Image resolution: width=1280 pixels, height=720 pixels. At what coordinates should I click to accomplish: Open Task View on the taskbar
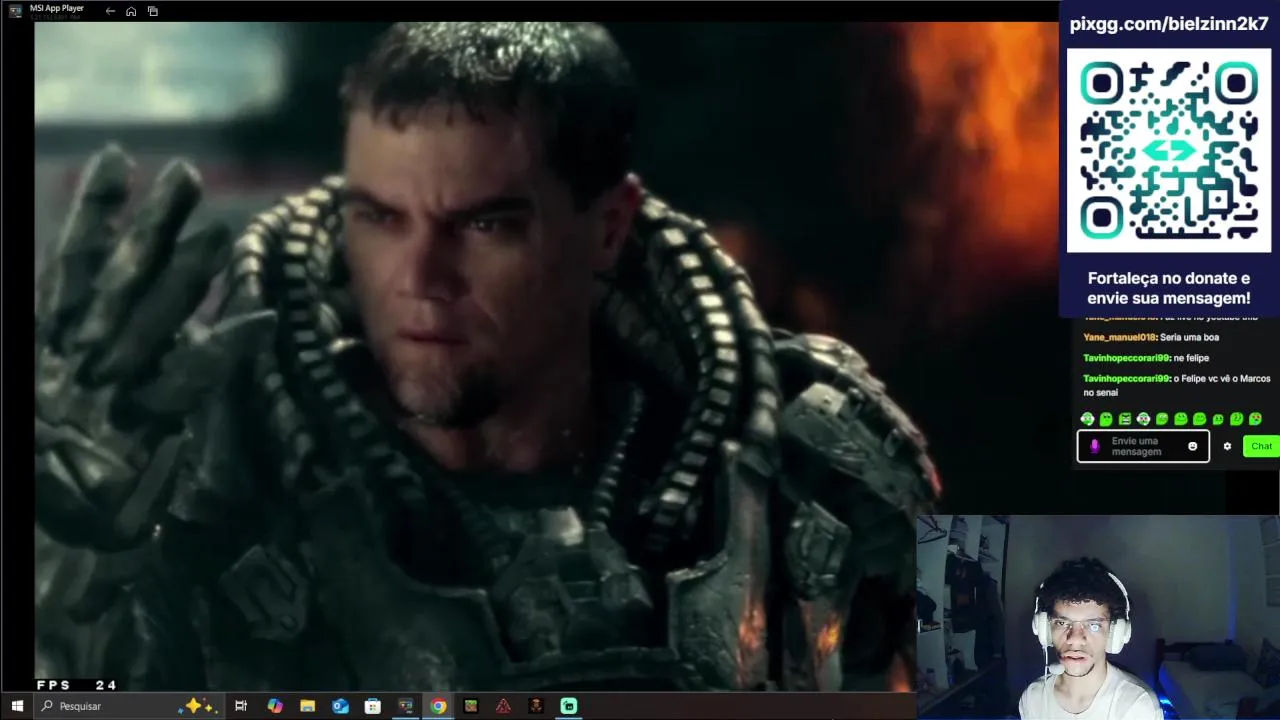tap(241, 706)
